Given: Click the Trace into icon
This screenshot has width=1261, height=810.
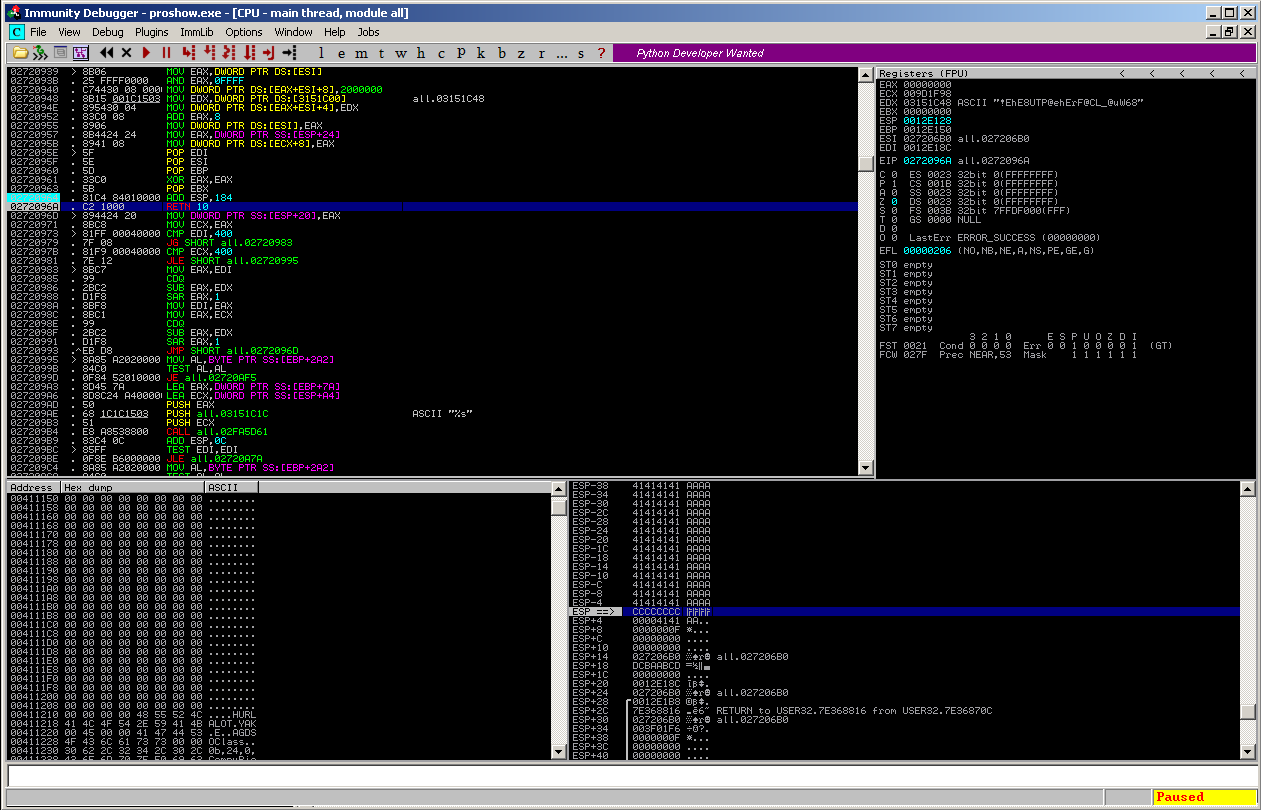Looking at the screenshot, I should [229, 53].
